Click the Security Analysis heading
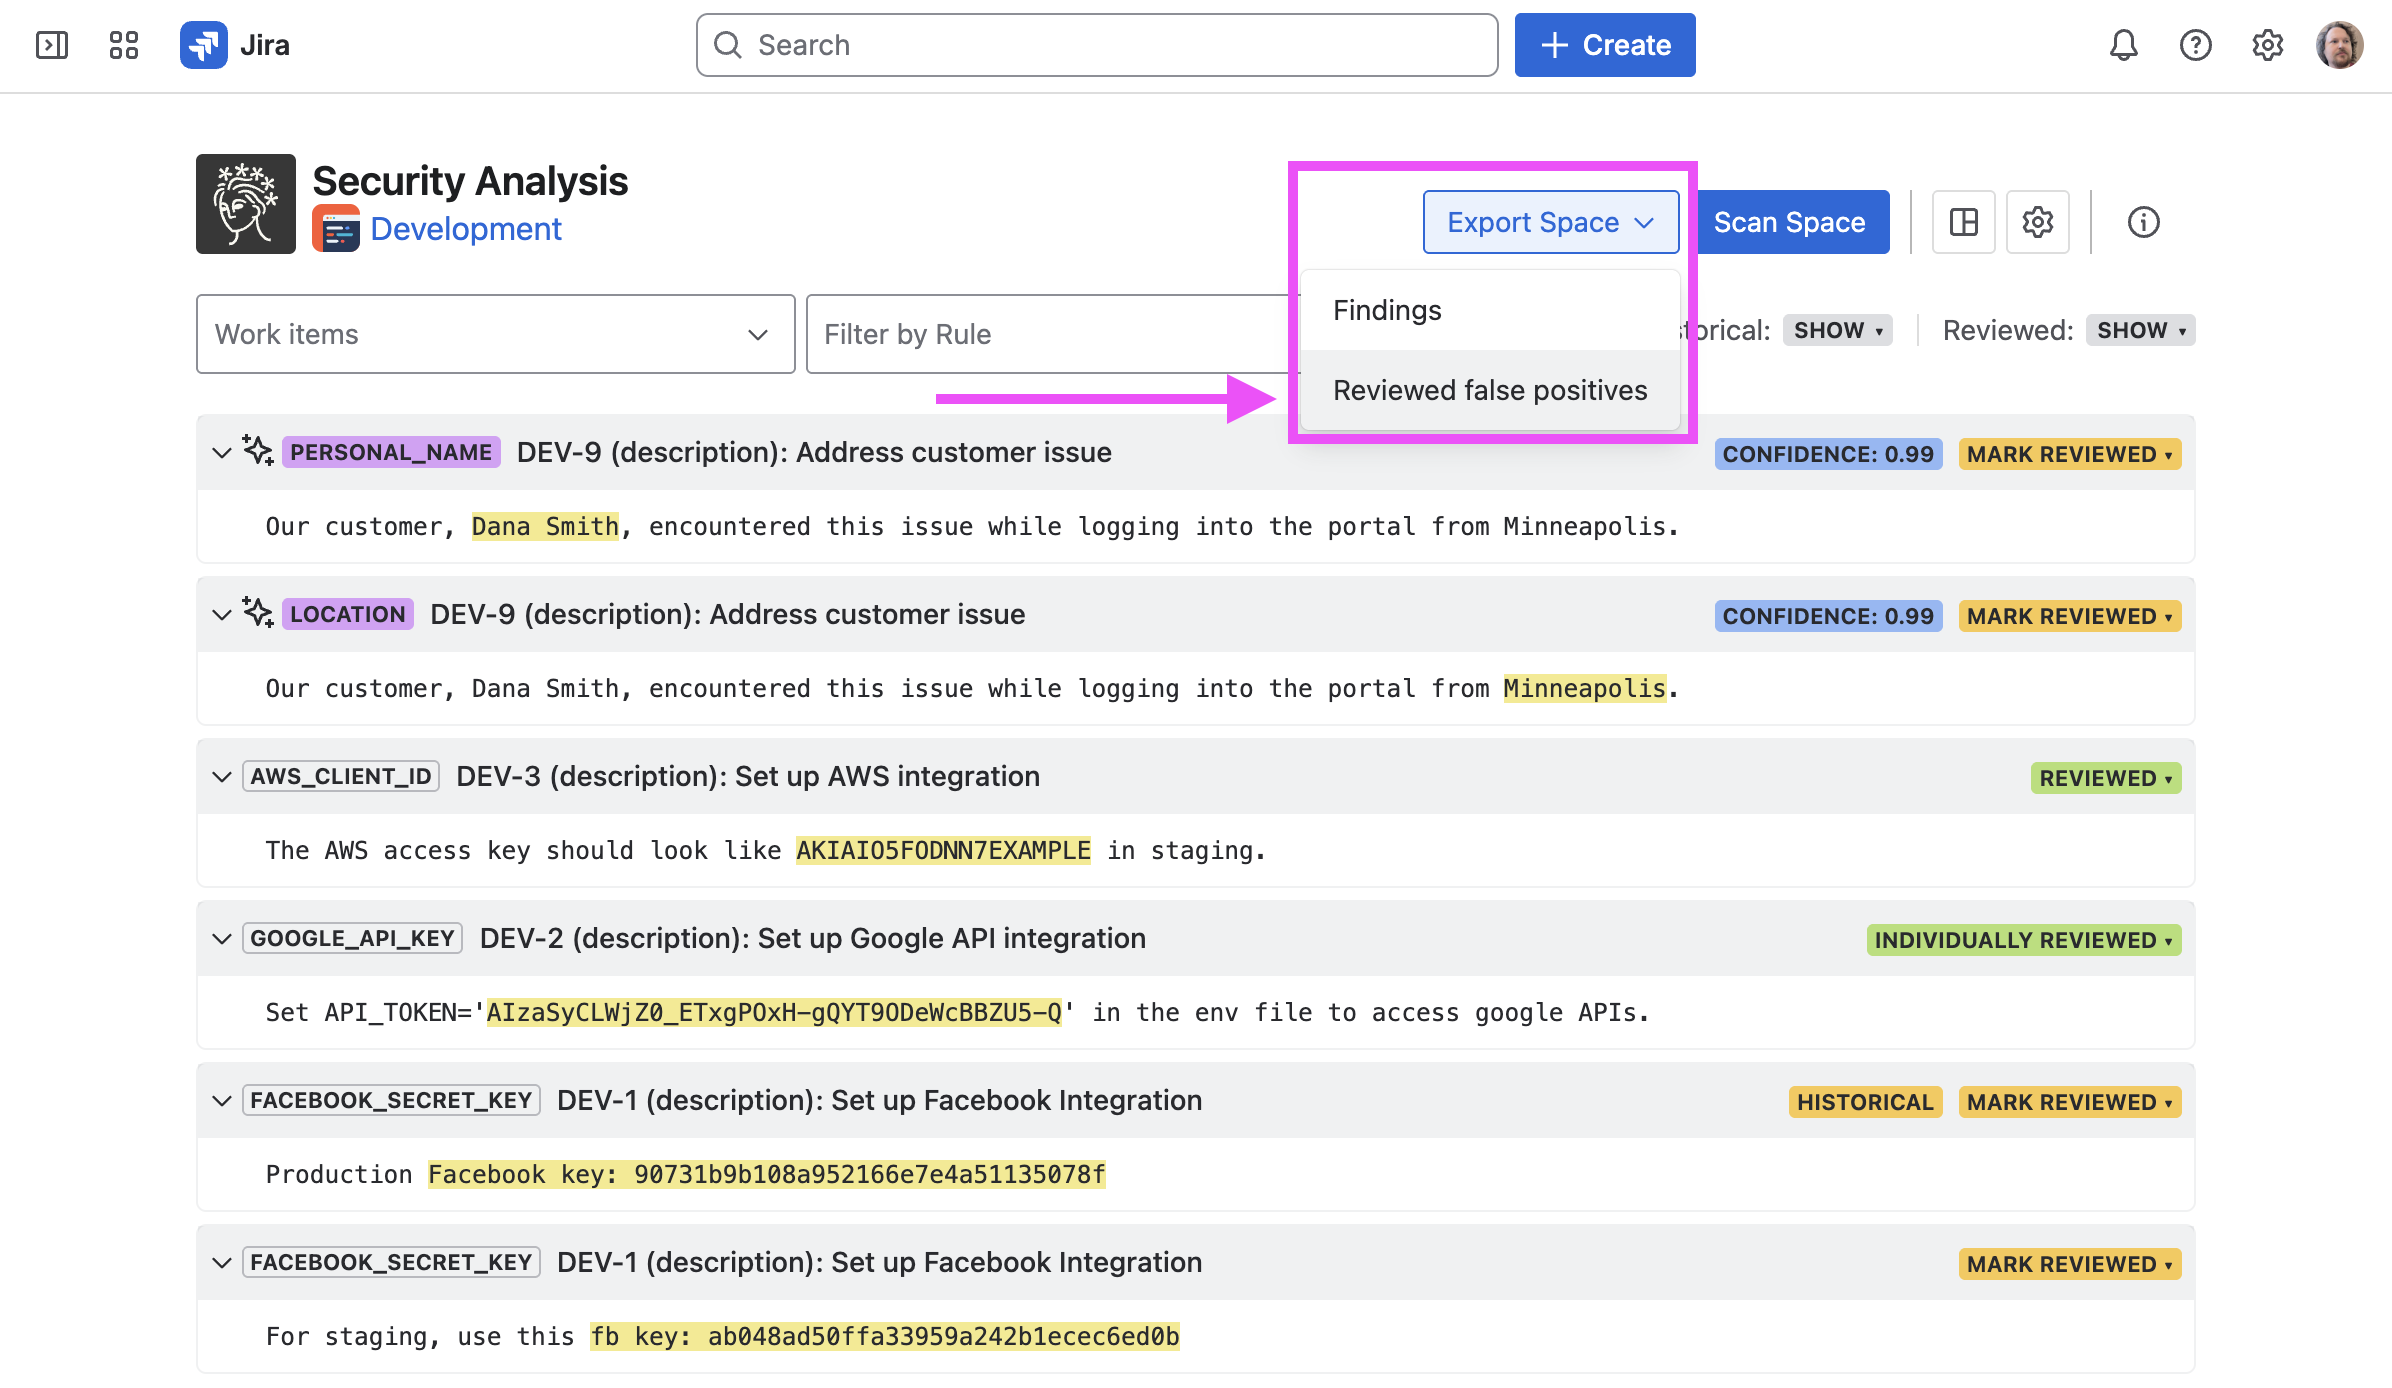This screenshot has height=1388, width=2392. pyautogui.click(x=470, y=181)
